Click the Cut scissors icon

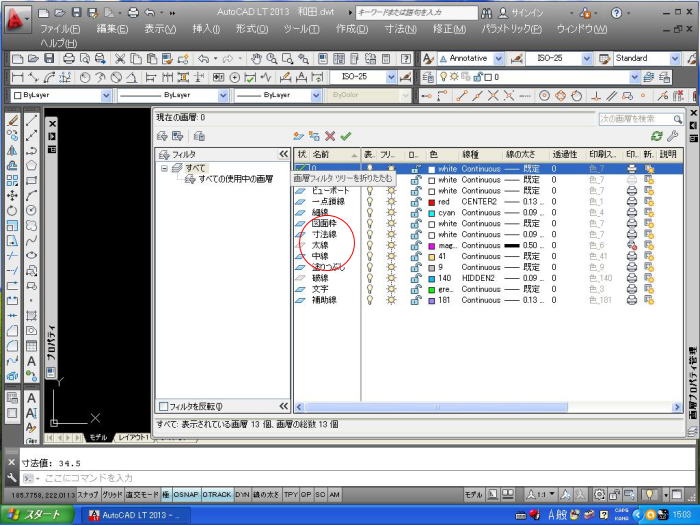point(120,58)
